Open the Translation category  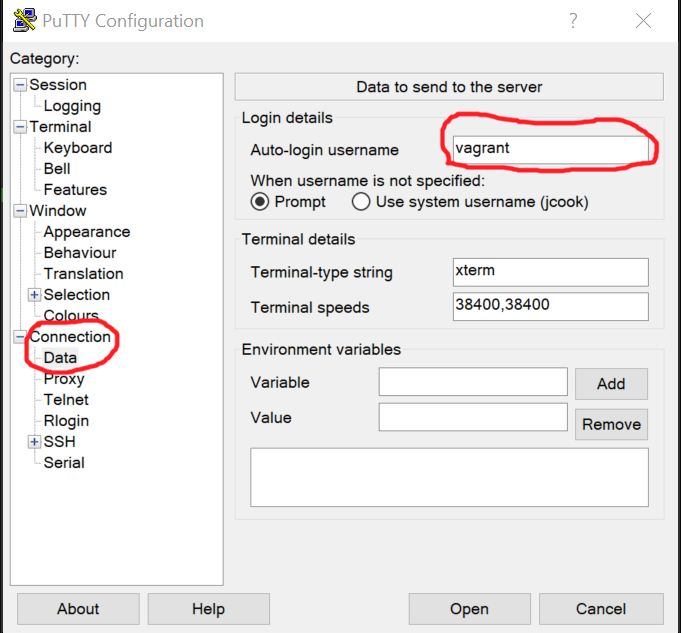(x=83, y=274)
